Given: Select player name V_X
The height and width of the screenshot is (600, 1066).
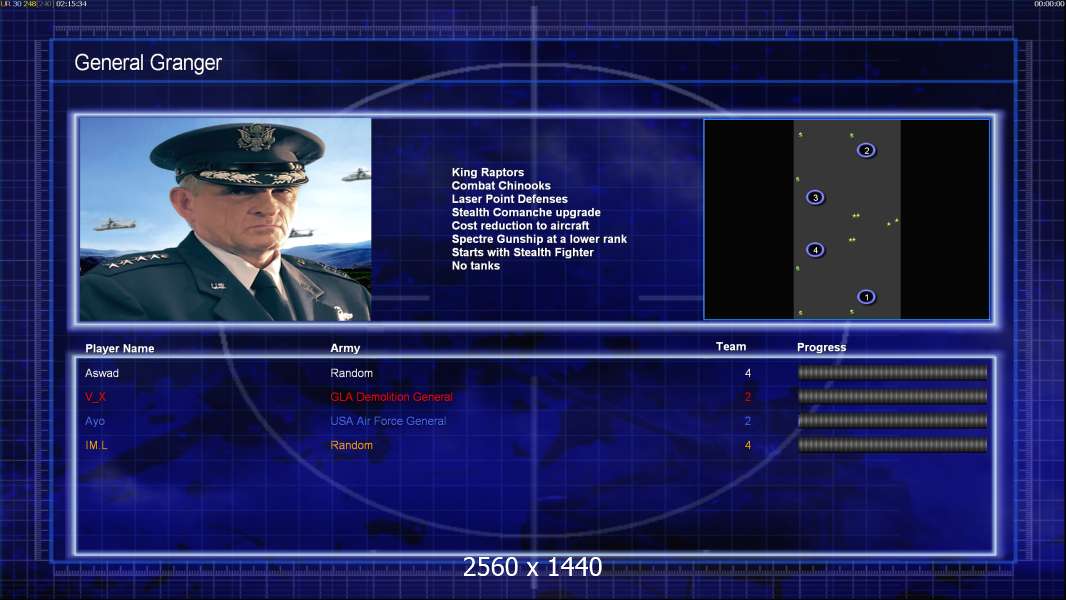Looking at the screenshot, I should (x=95, y=397).
